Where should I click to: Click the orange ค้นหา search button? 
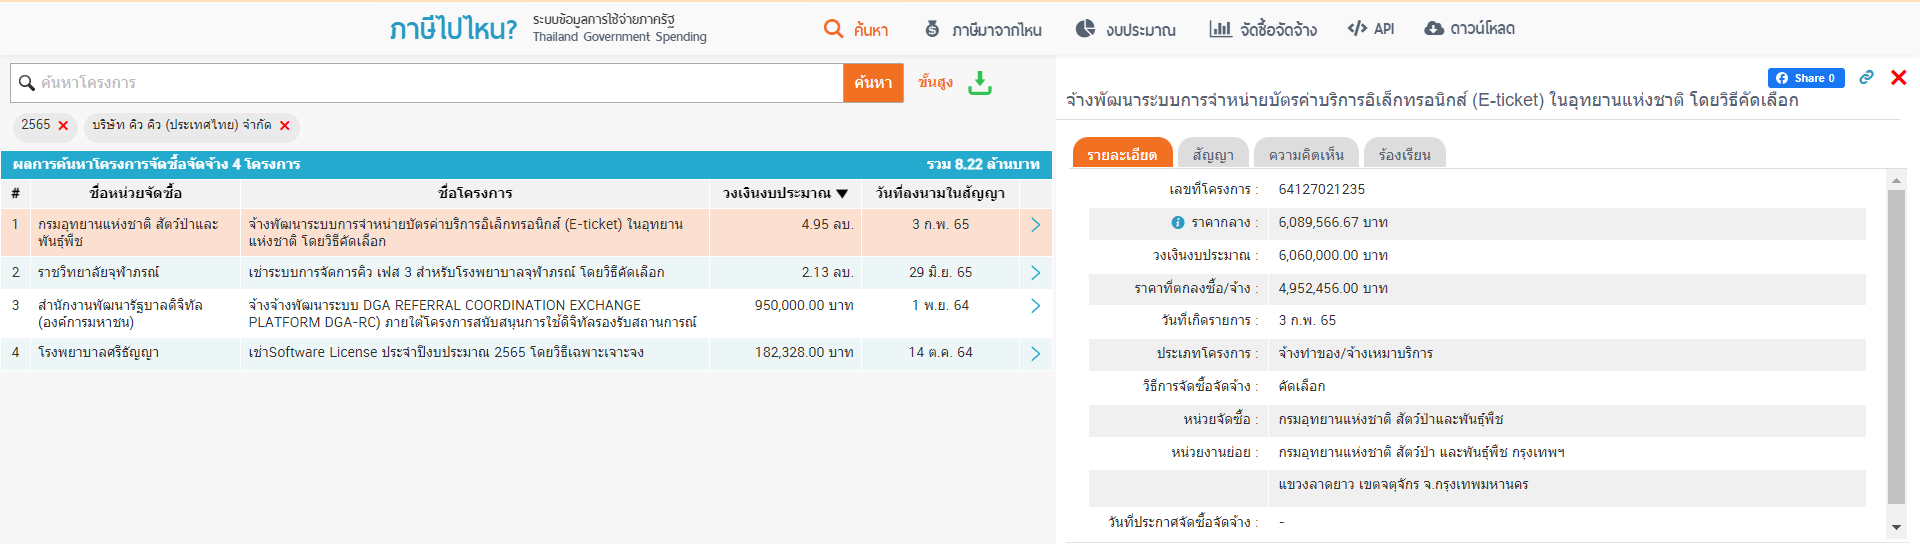click(x=873, y=83)
